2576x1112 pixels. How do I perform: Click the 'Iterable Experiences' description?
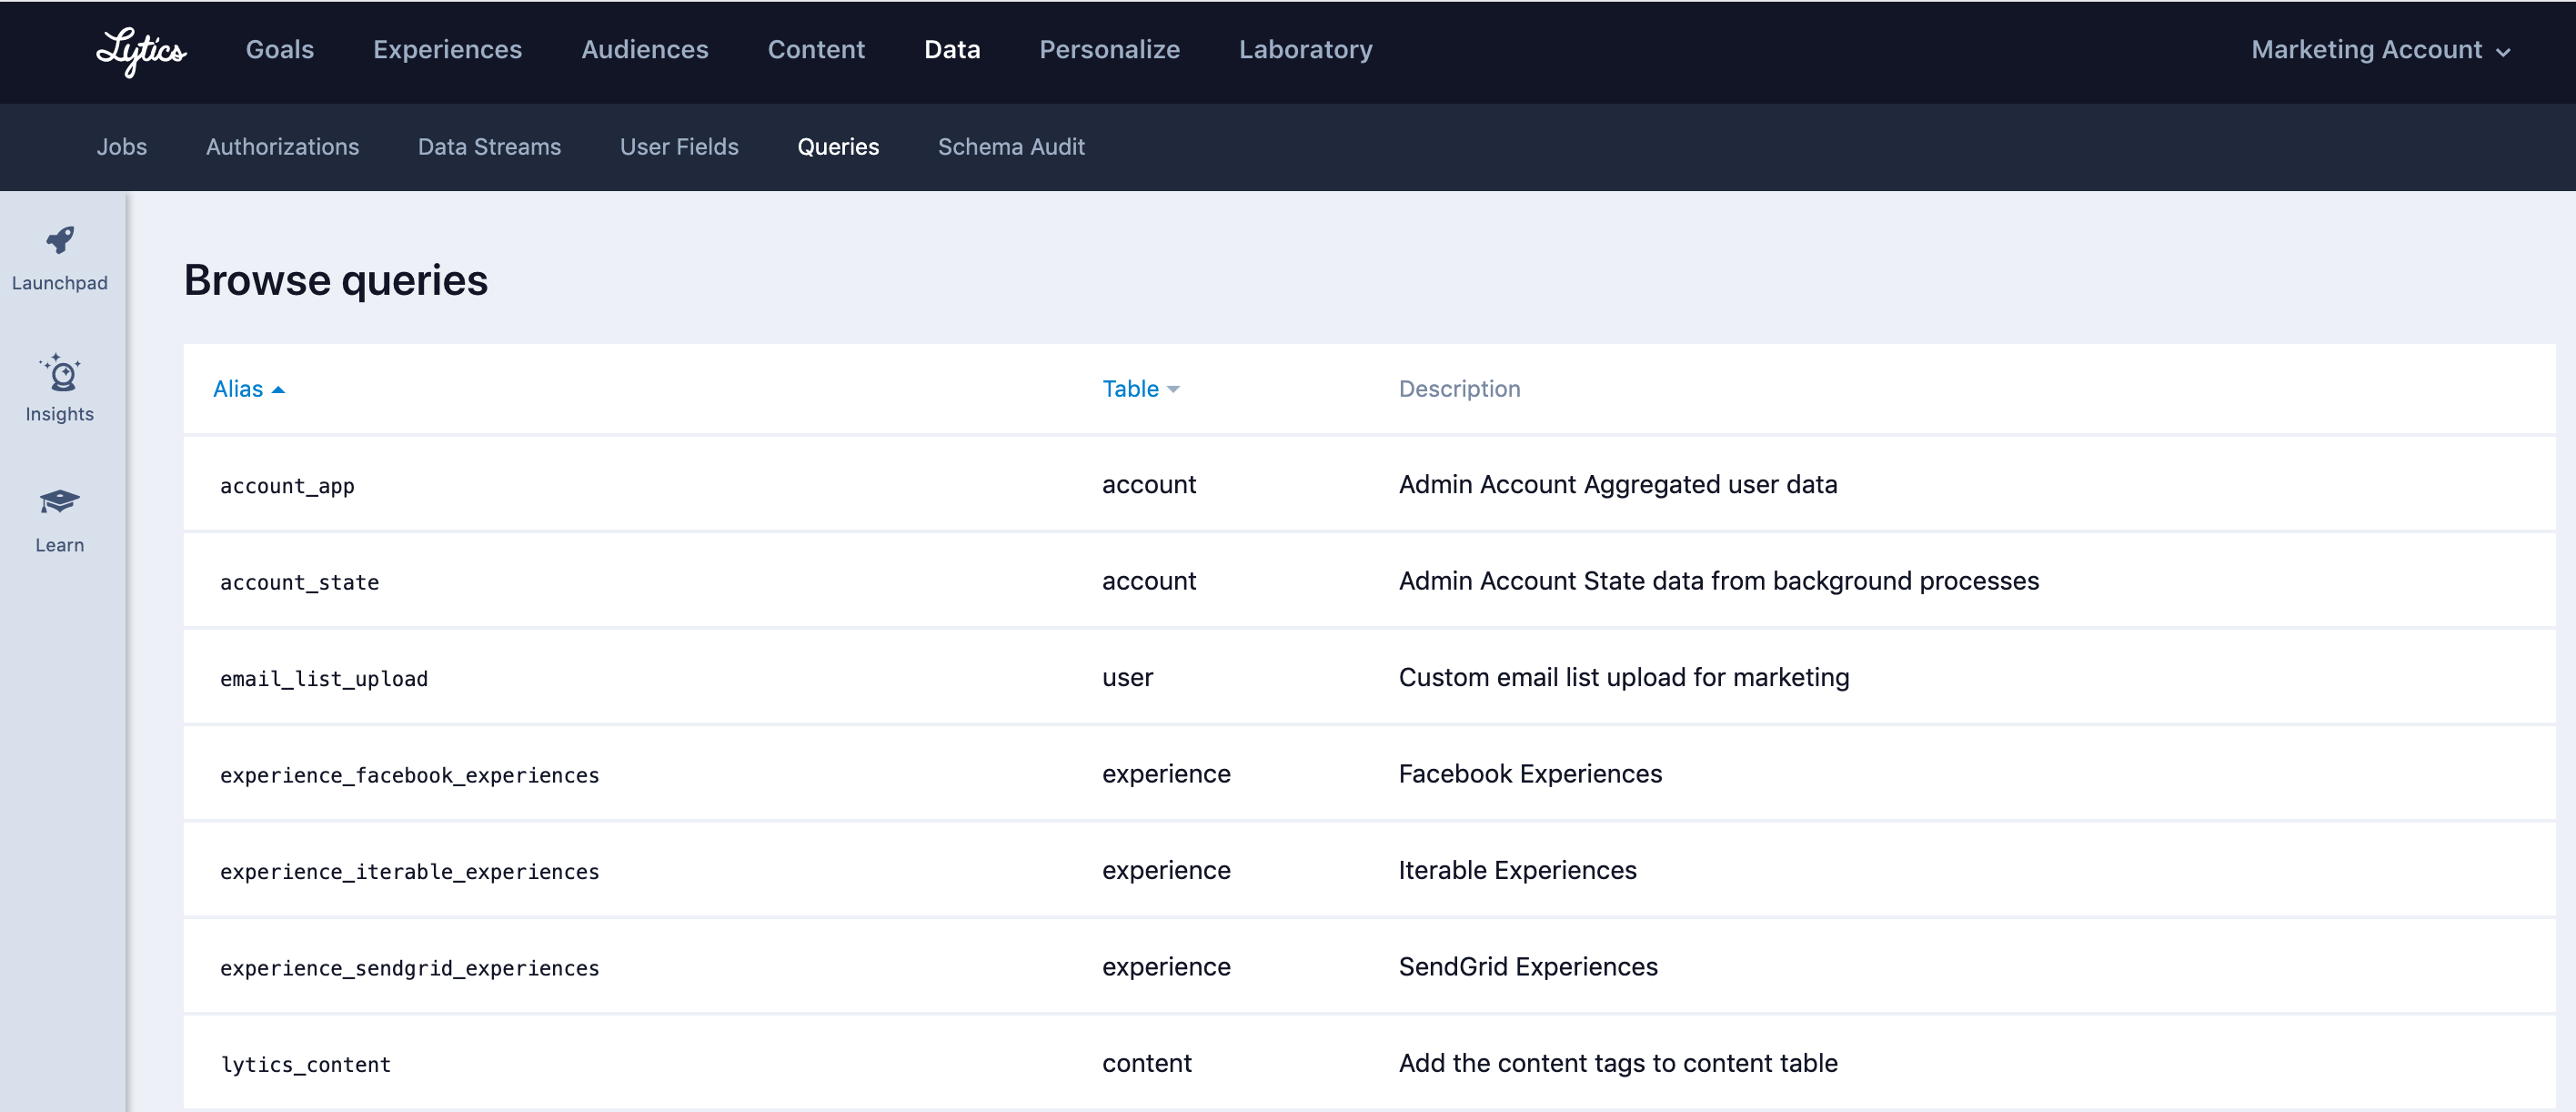point(1517,870)
